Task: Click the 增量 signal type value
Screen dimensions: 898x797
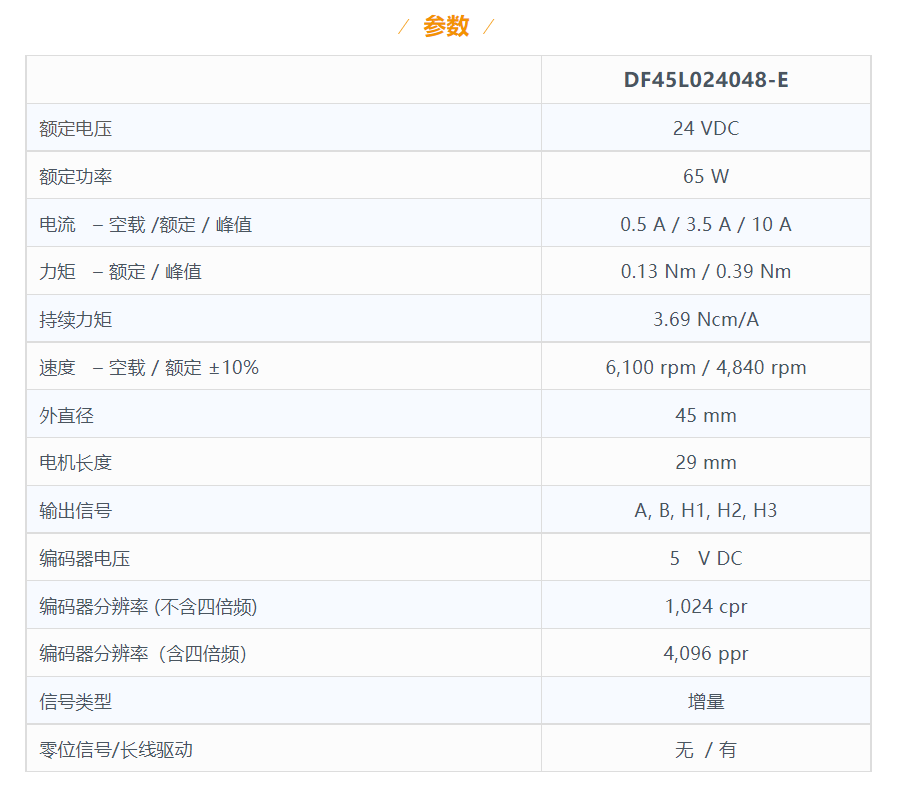Action: 706,702
